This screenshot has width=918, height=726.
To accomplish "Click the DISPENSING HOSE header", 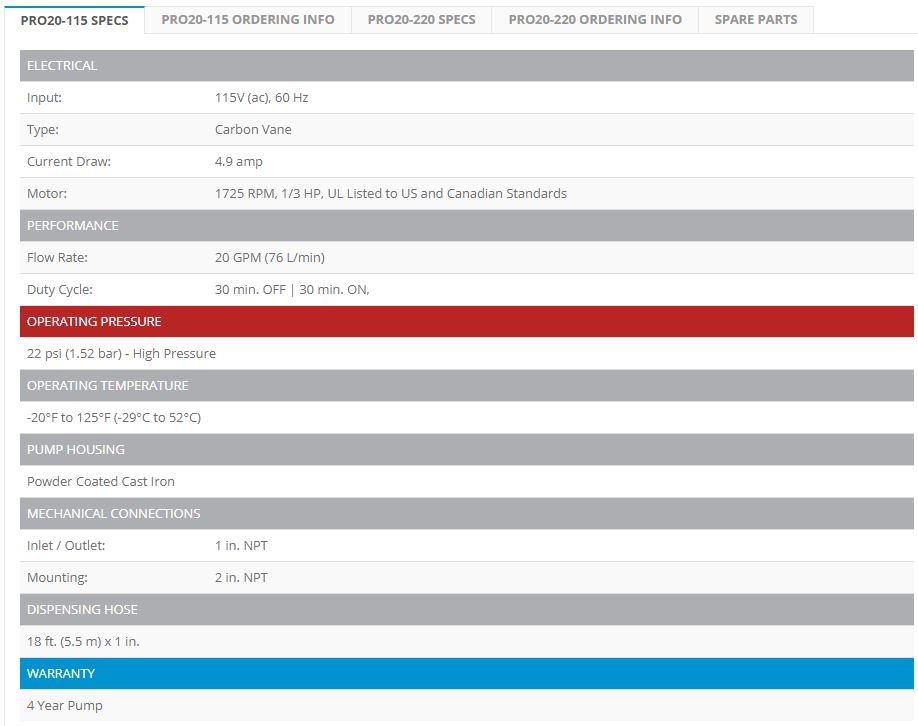I will coord(467,609).
